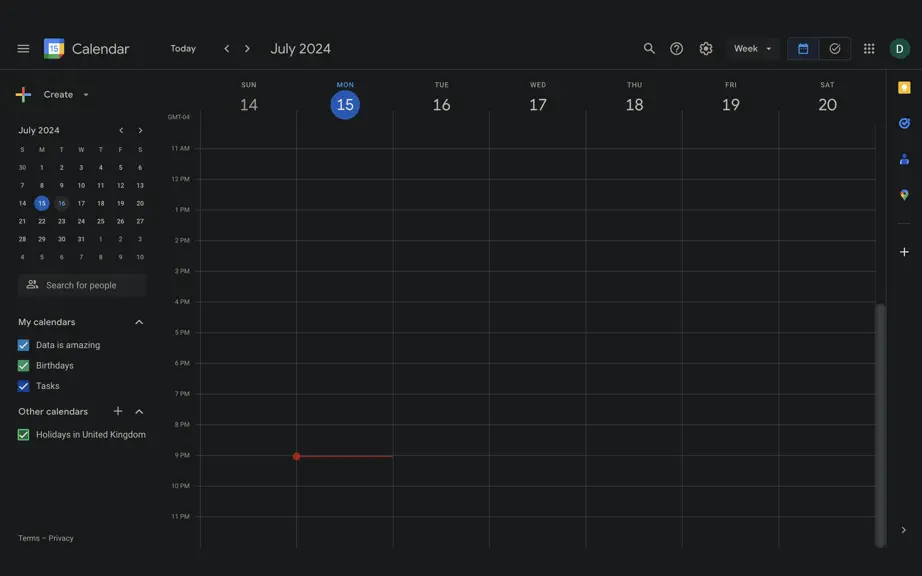922x576 pixels.
Task: Select 31 in mini calendar
Action: coord(81,239)
